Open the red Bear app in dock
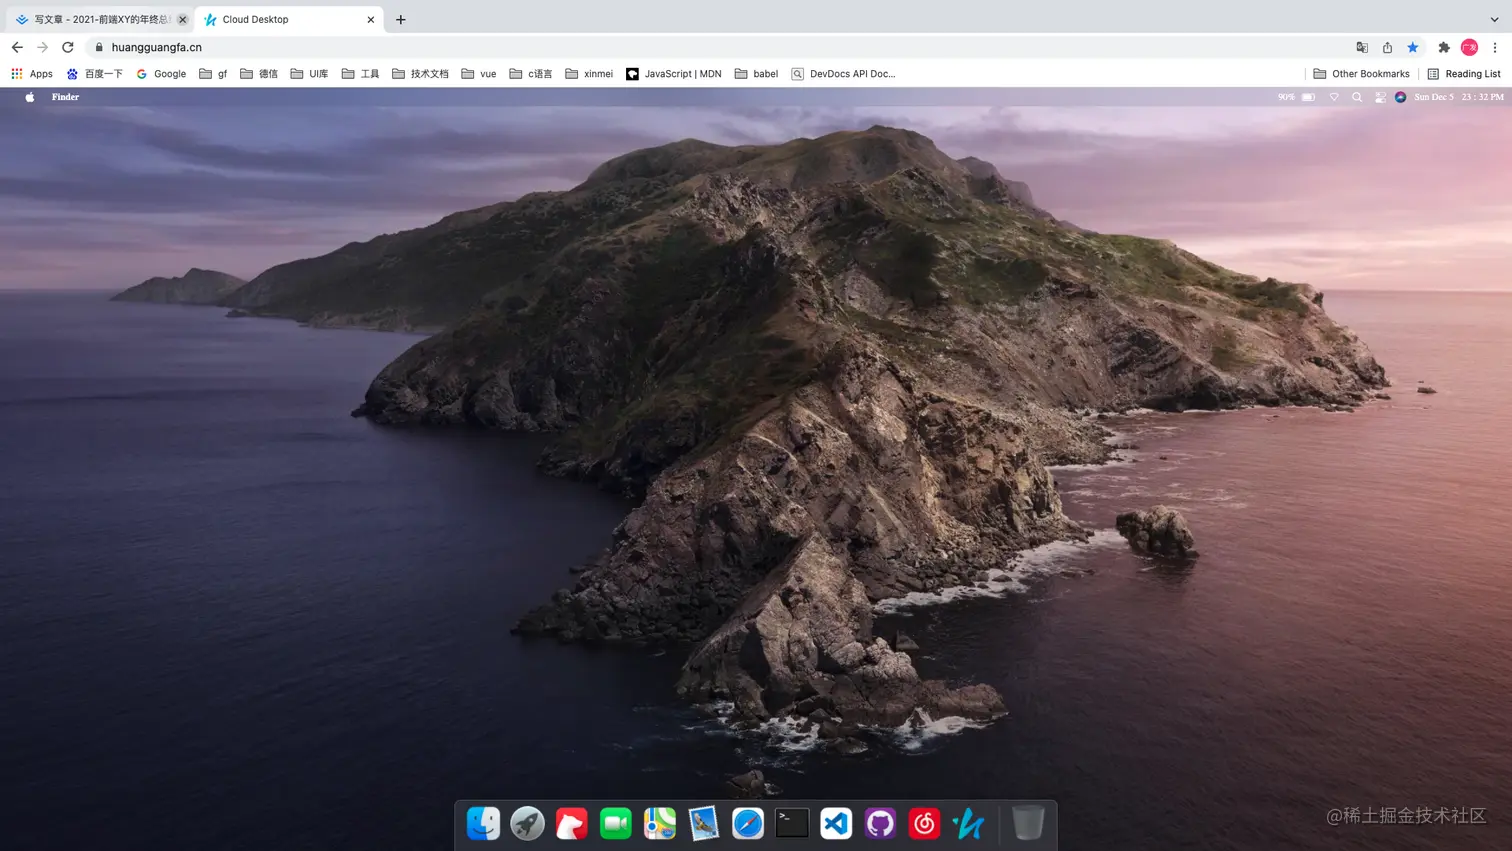 [571, 823]
